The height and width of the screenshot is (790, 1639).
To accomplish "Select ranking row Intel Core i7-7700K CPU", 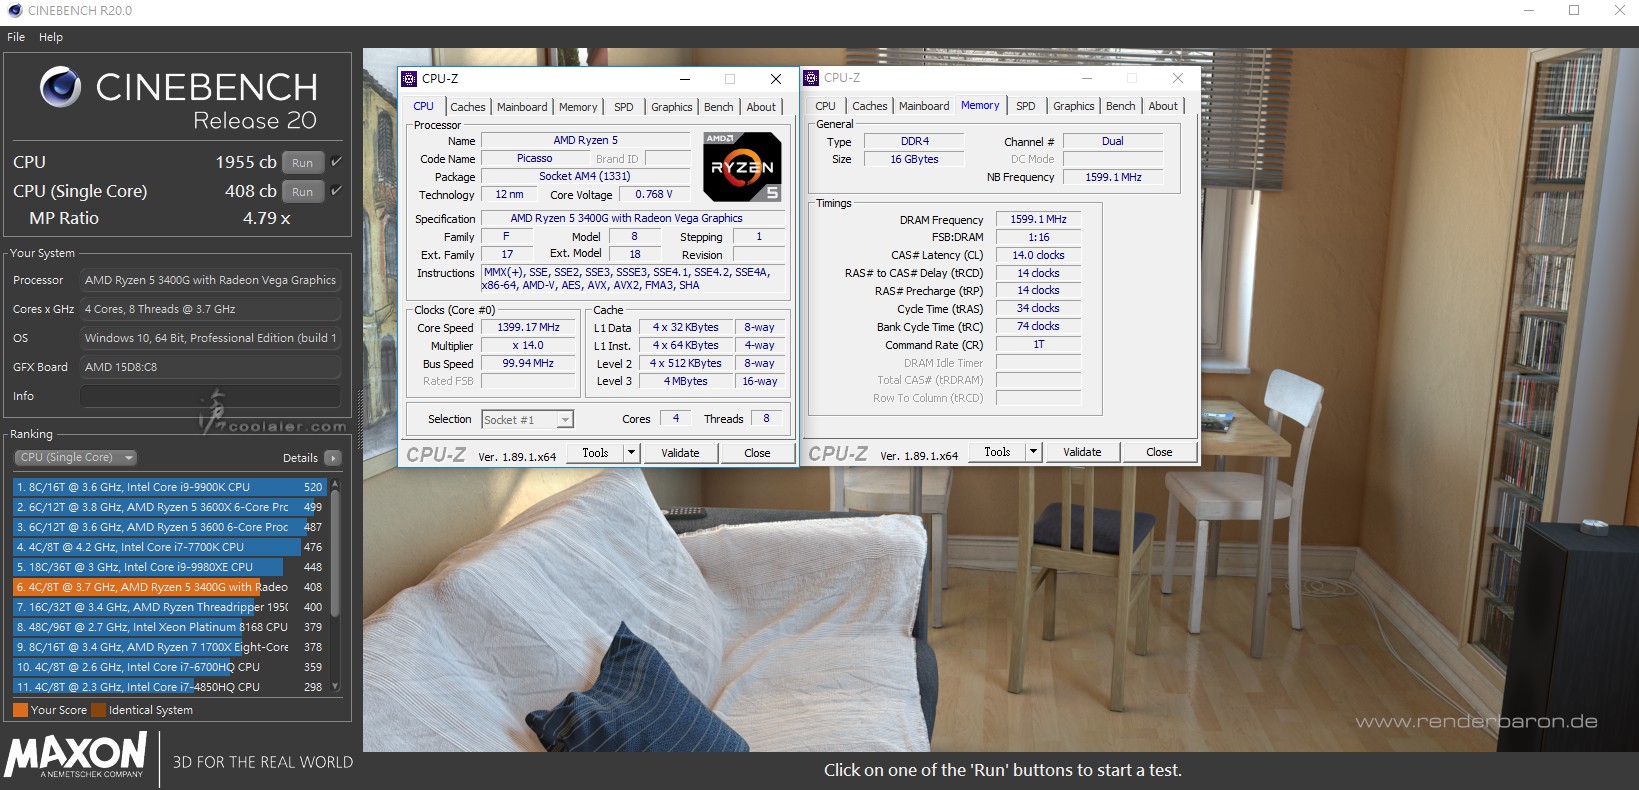I will click(x=170, y=547).
